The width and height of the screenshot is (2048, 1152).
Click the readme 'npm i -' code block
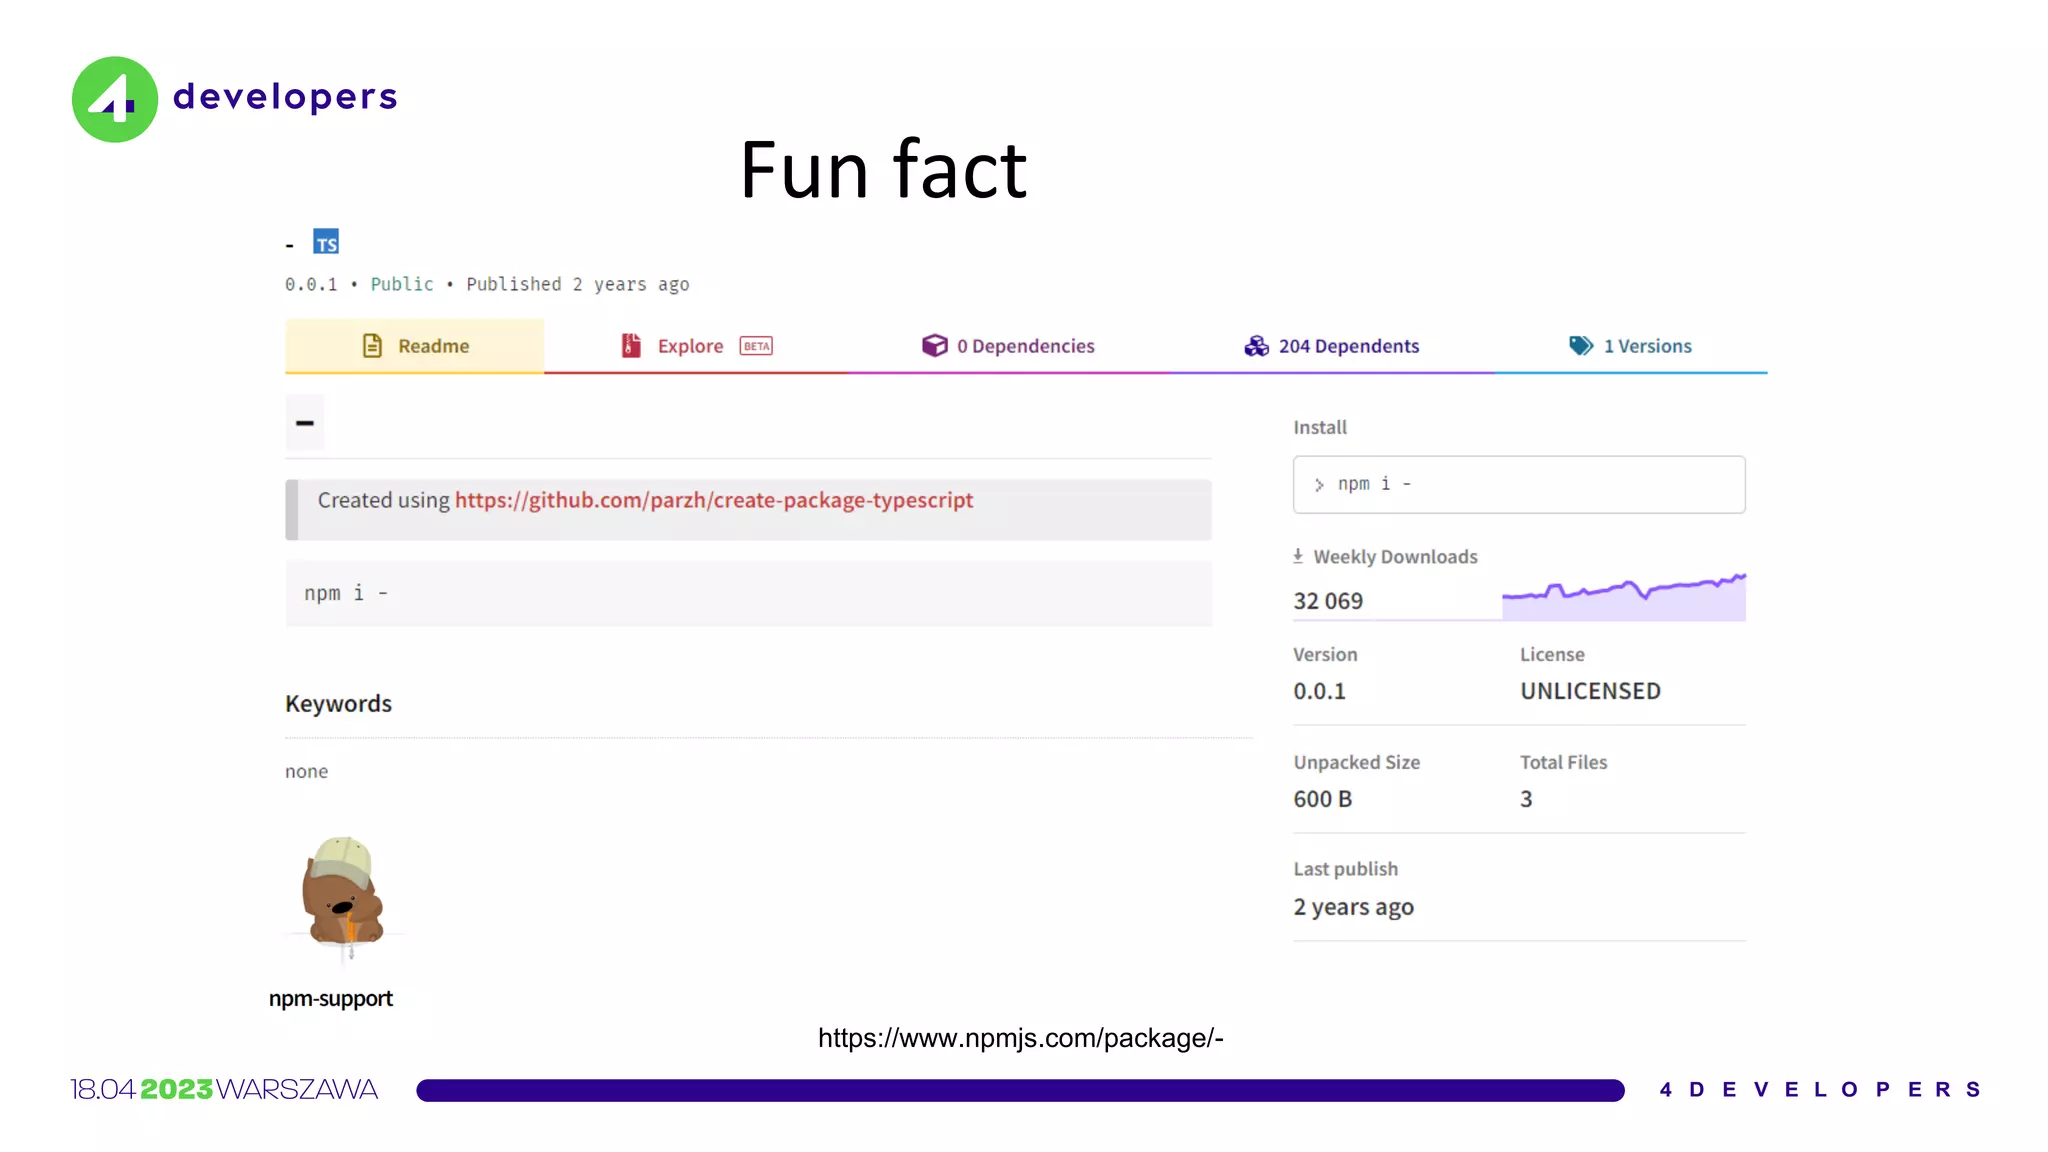(748, 593)
